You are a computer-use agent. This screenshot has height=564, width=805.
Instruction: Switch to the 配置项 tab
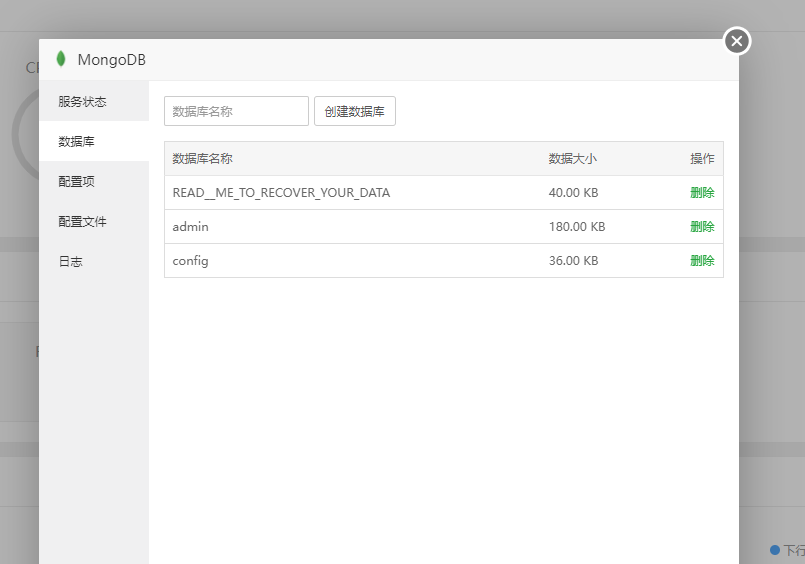tap(94, 181)
